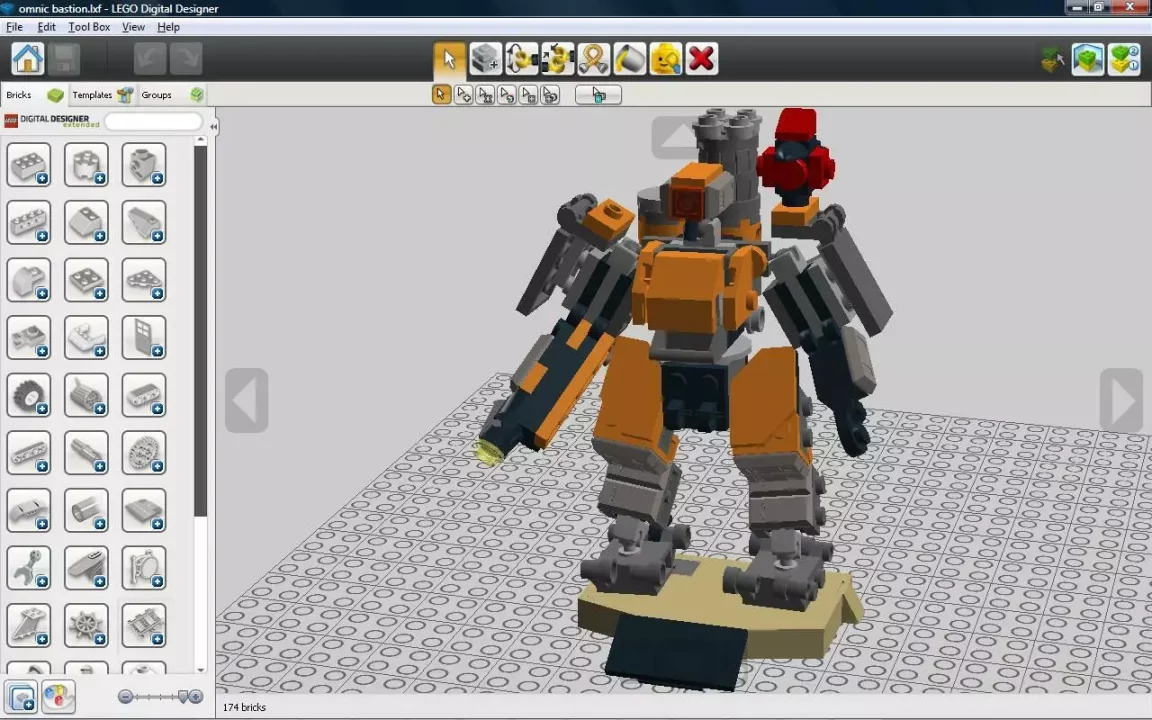Select the Hide bricks tool
The height and width of the screenshot is (720, 1152).
tap(666, 59)
